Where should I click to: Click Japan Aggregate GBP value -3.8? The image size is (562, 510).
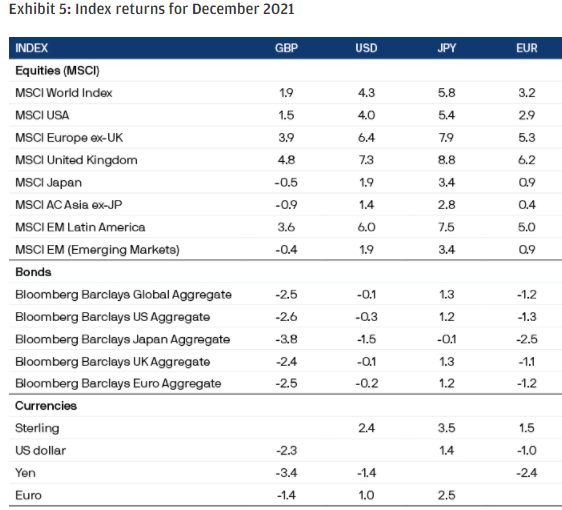[x=286, y=339]
